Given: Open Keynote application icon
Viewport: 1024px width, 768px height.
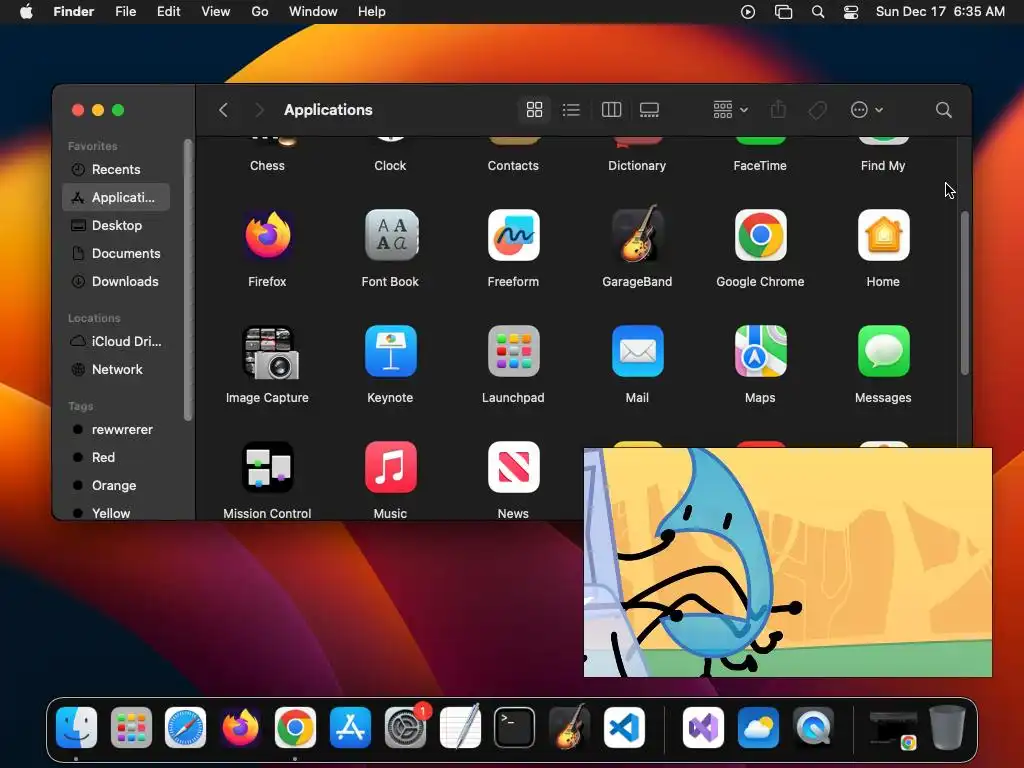Looking at the screenshot, I should click(x=391, y=351).
